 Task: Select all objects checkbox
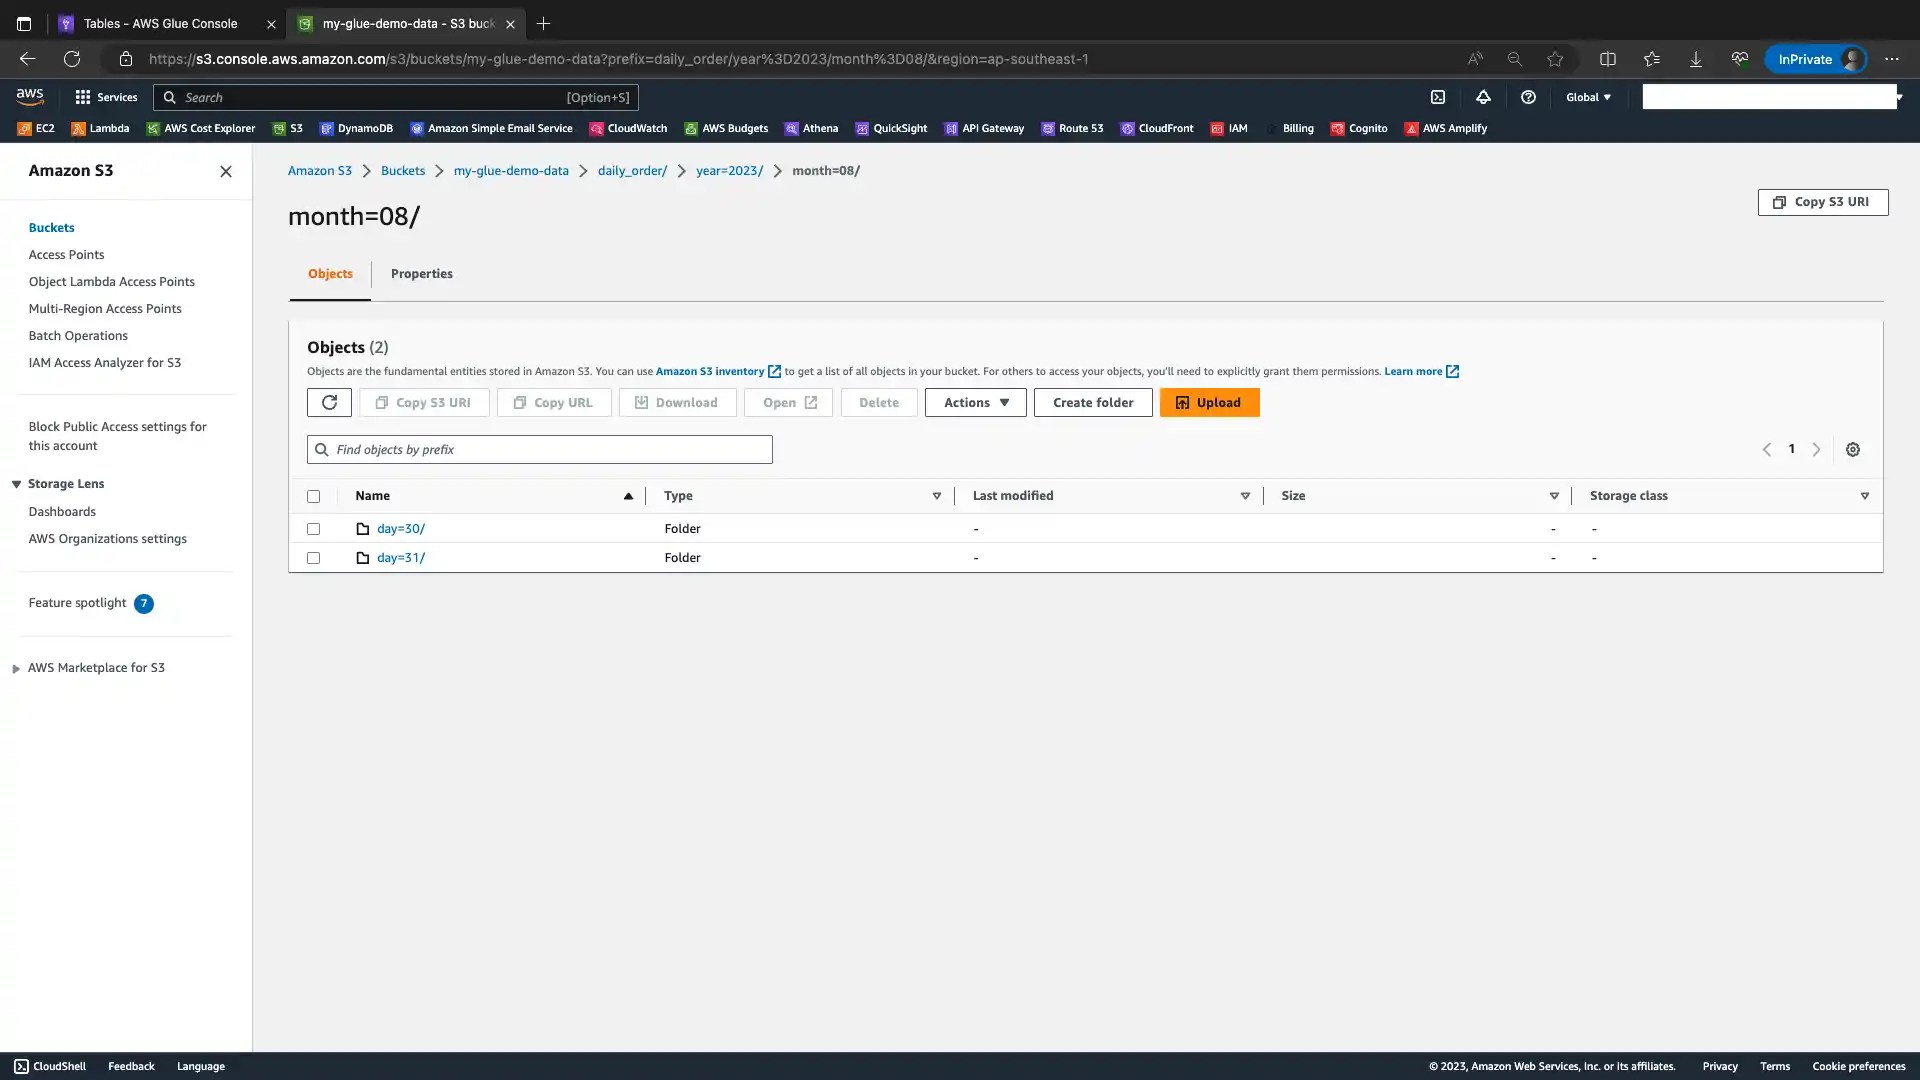click(313, 496)
